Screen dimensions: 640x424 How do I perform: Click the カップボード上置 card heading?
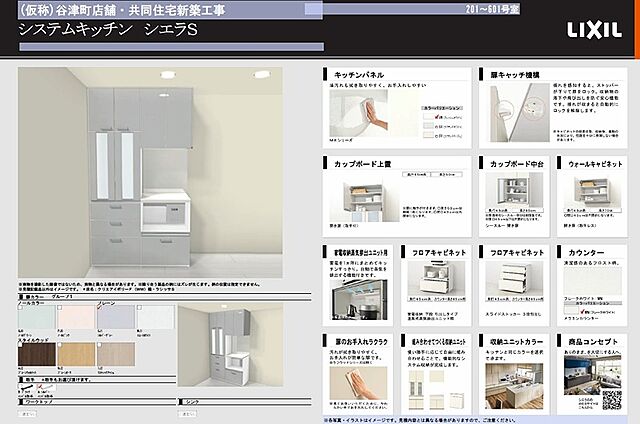click(362, 164)
